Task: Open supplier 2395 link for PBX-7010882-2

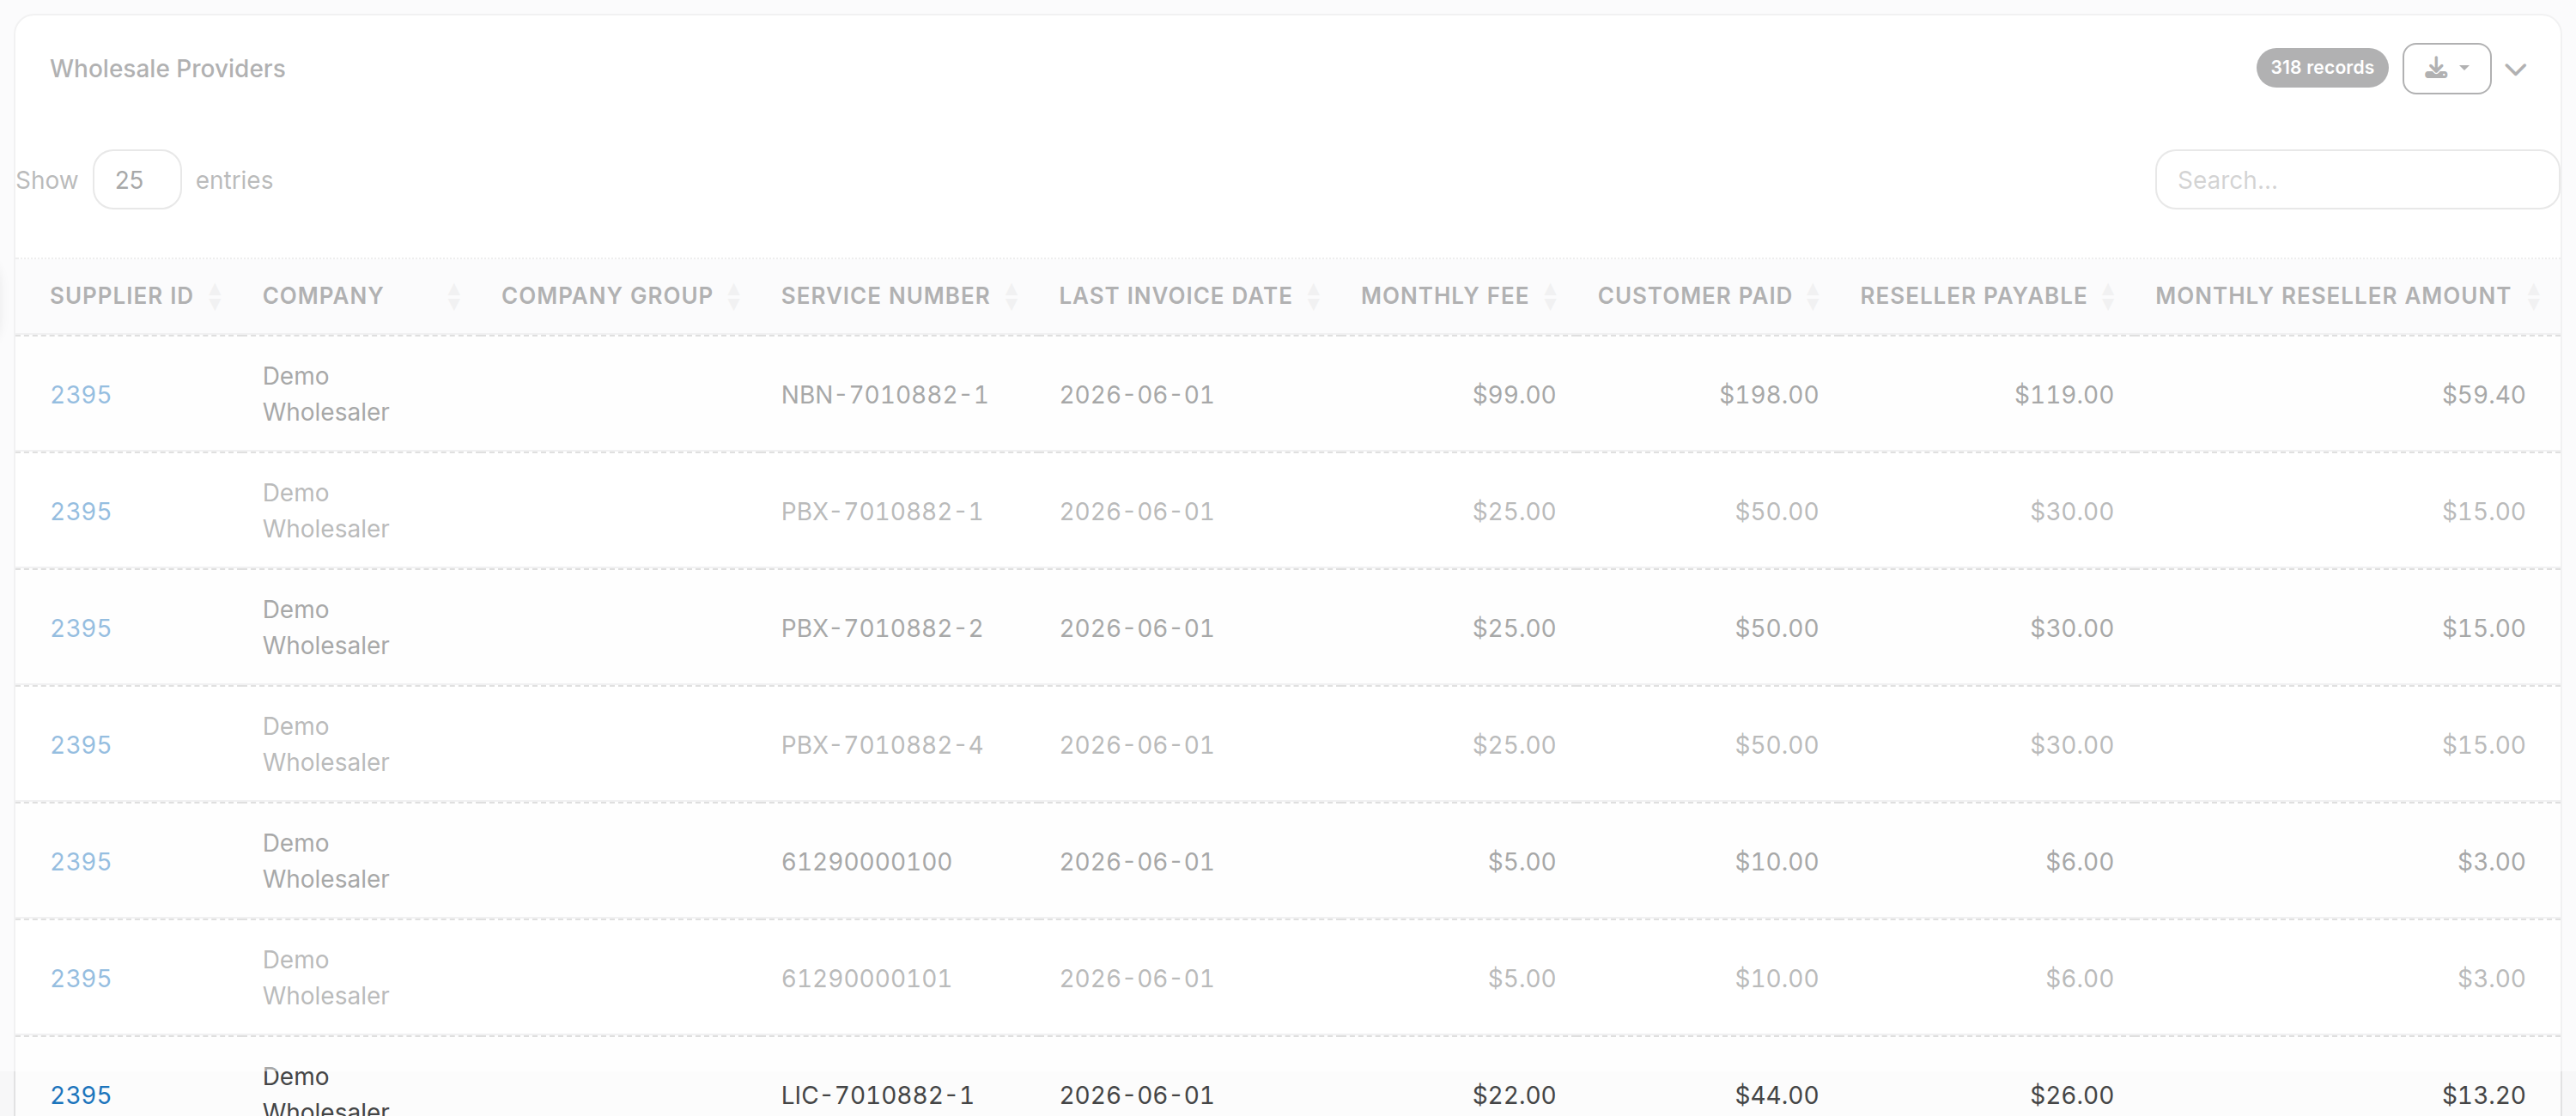Action: pos(81,628)
